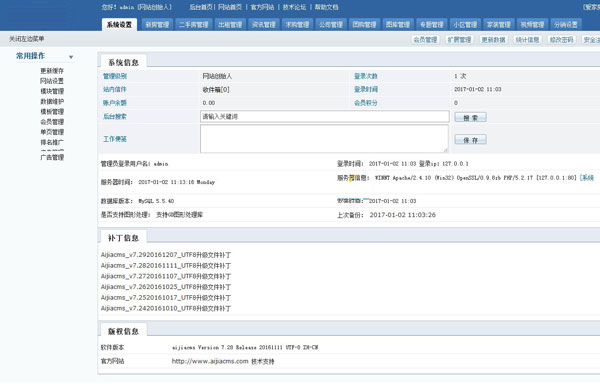Open the 新房管理 tab
Screen dimensions: 600x384
pyautogui.click(x=157, y=24)
